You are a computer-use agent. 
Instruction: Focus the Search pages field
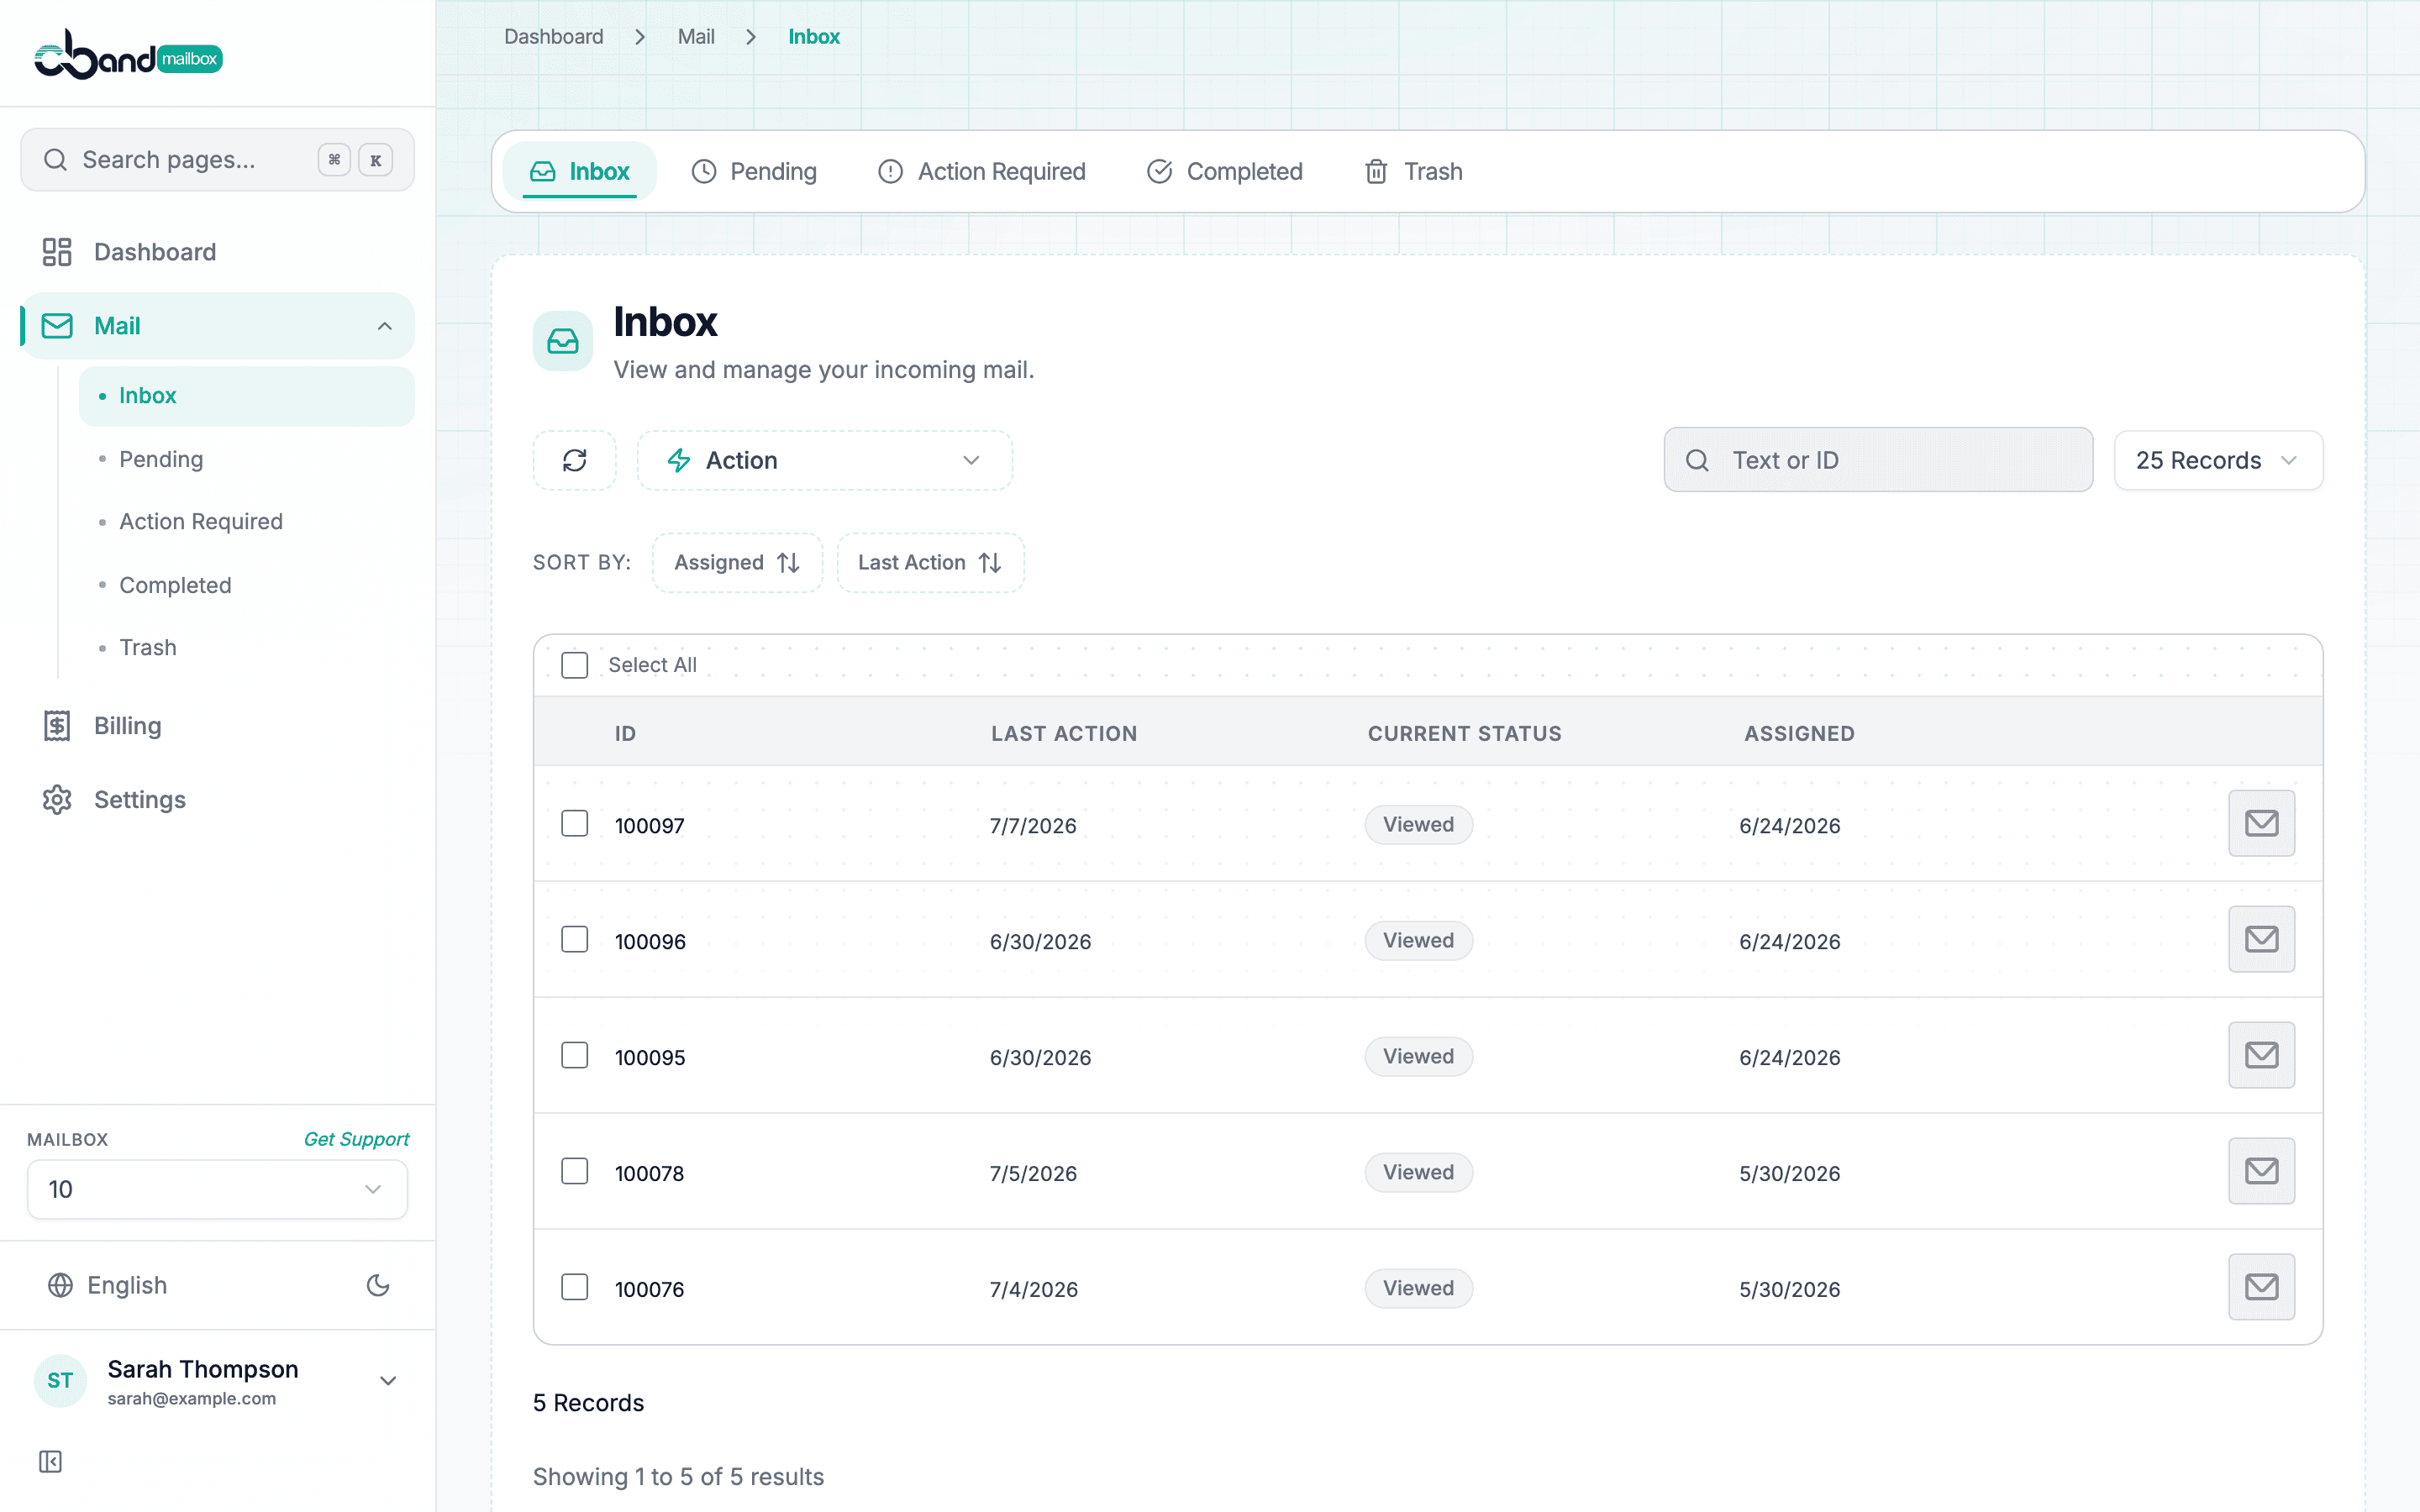(x=217, y=160)
